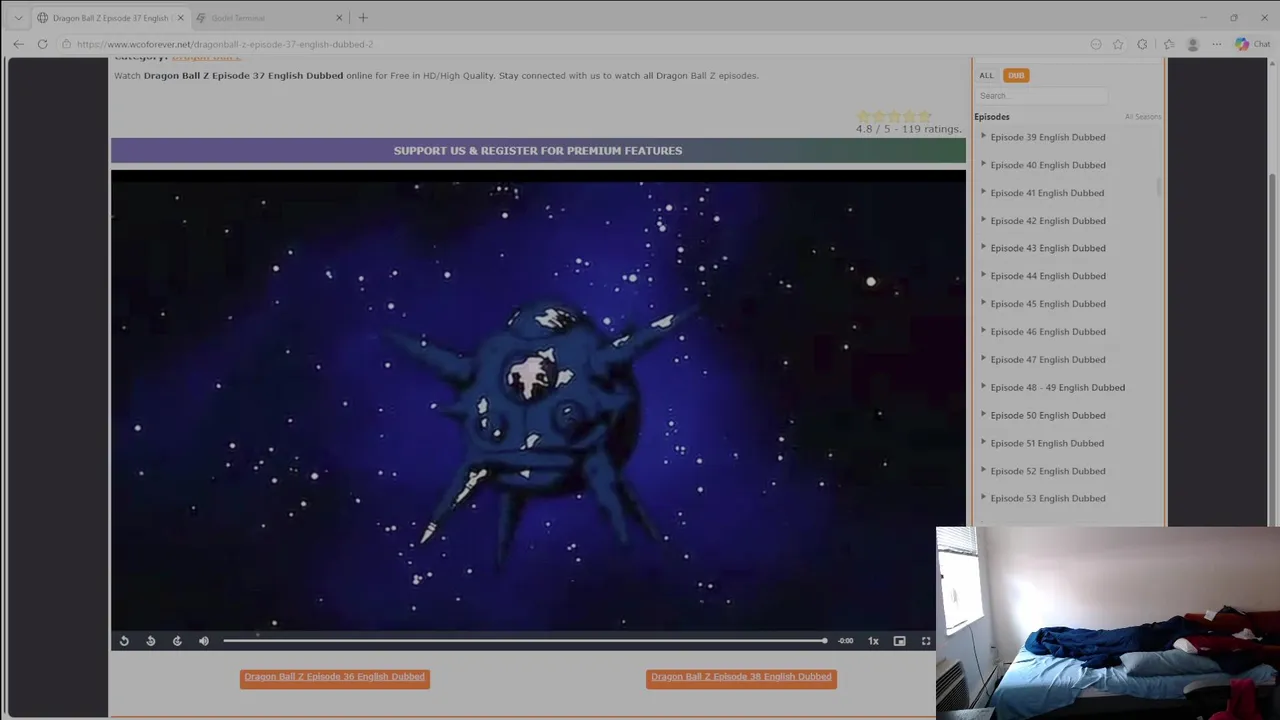
Task: Expand the Episode 39 English Dubbed arrow
Action: [983, 136]
